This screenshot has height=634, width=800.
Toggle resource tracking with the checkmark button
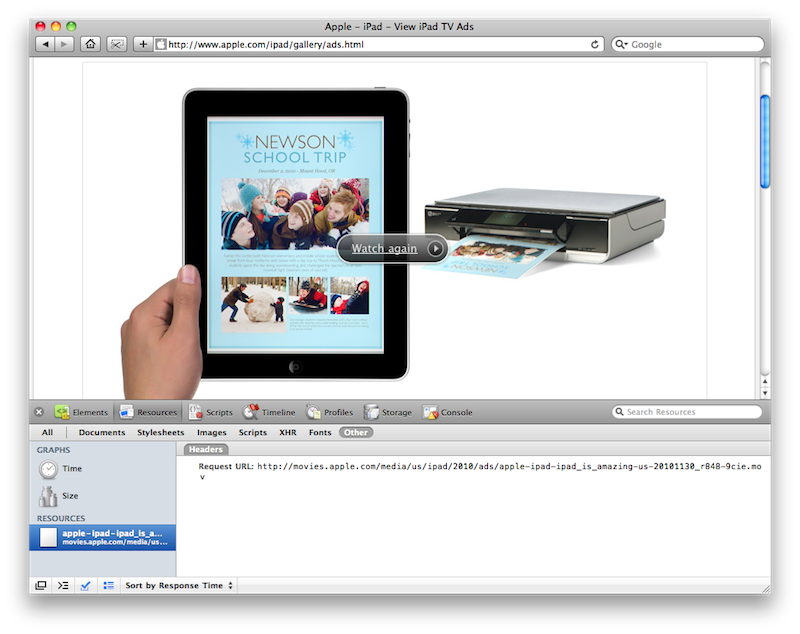(x=85, y=586)
